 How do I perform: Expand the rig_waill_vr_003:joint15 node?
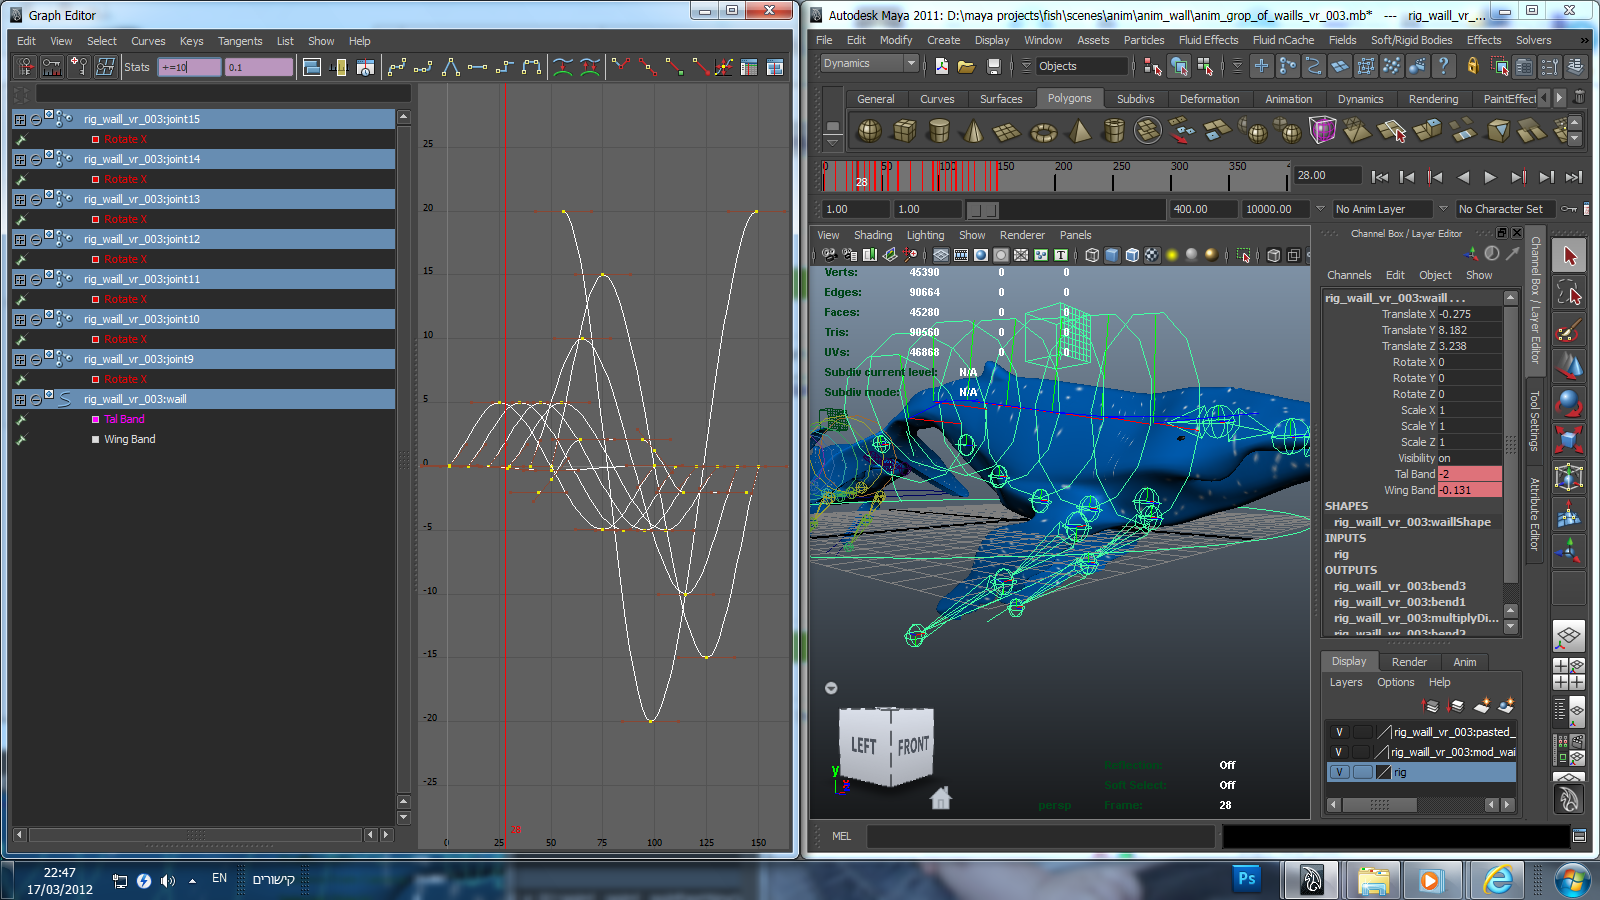tap(20, 119)
